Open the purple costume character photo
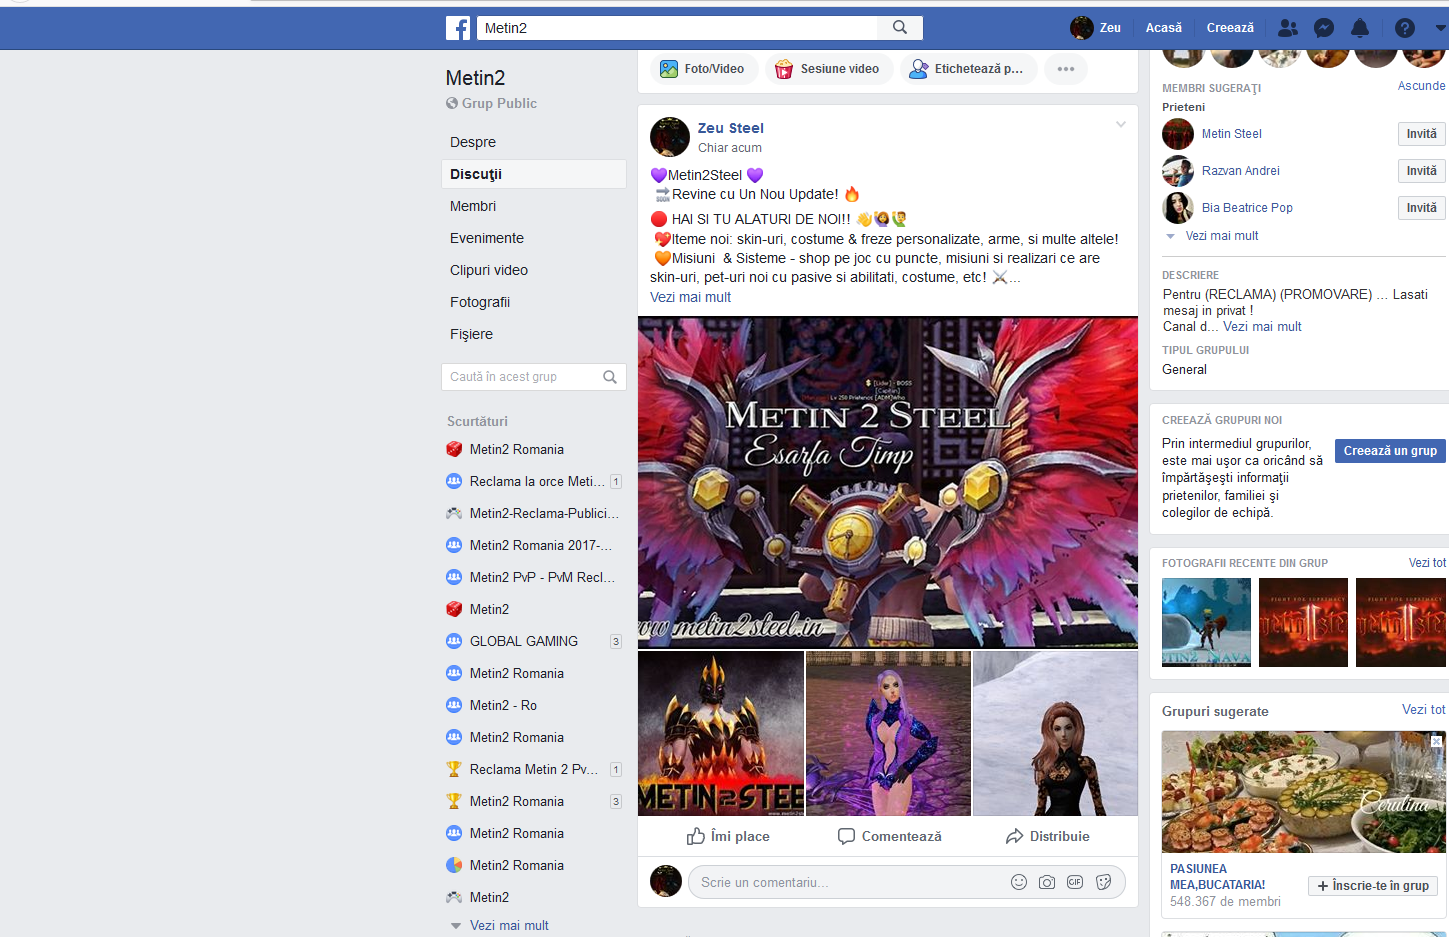1449x937 pixels. [888, 733]
